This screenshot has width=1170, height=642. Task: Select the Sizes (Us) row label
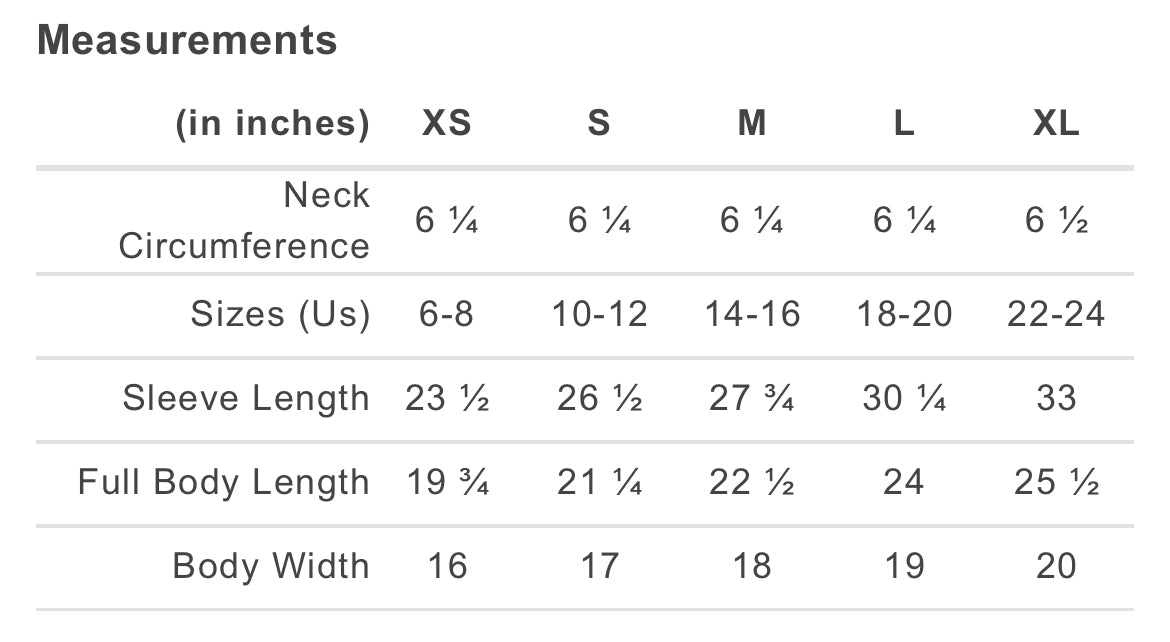[280, 314]
